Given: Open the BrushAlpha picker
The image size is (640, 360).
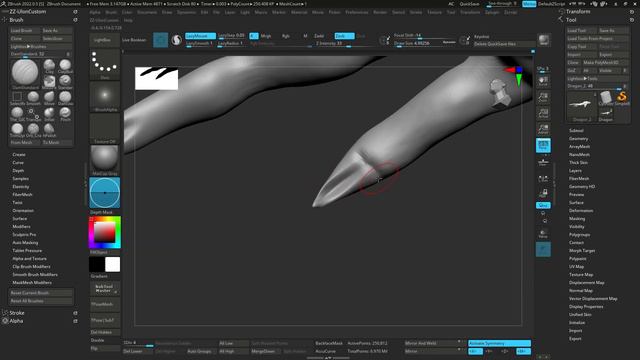Looking at the screenshot, I should [104, 96].
